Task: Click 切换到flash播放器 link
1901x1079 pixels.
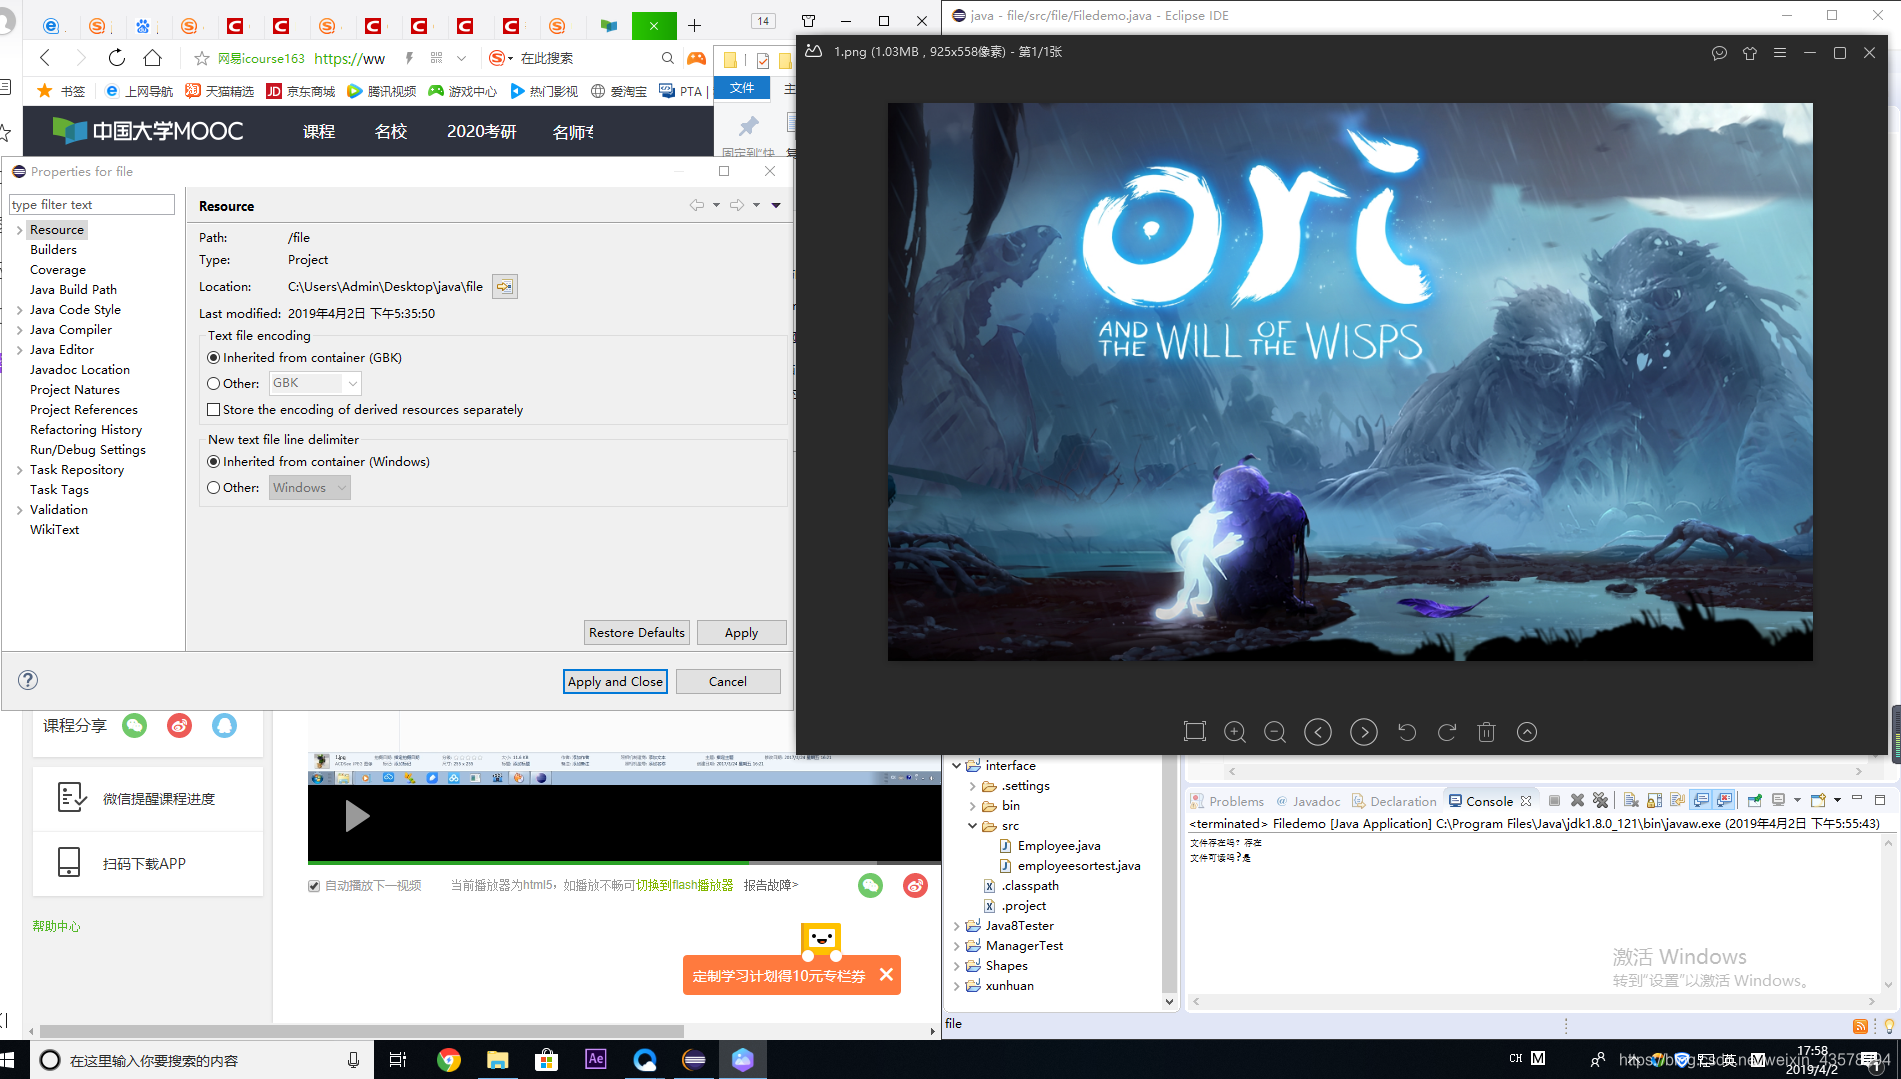Action: [685, 885]
